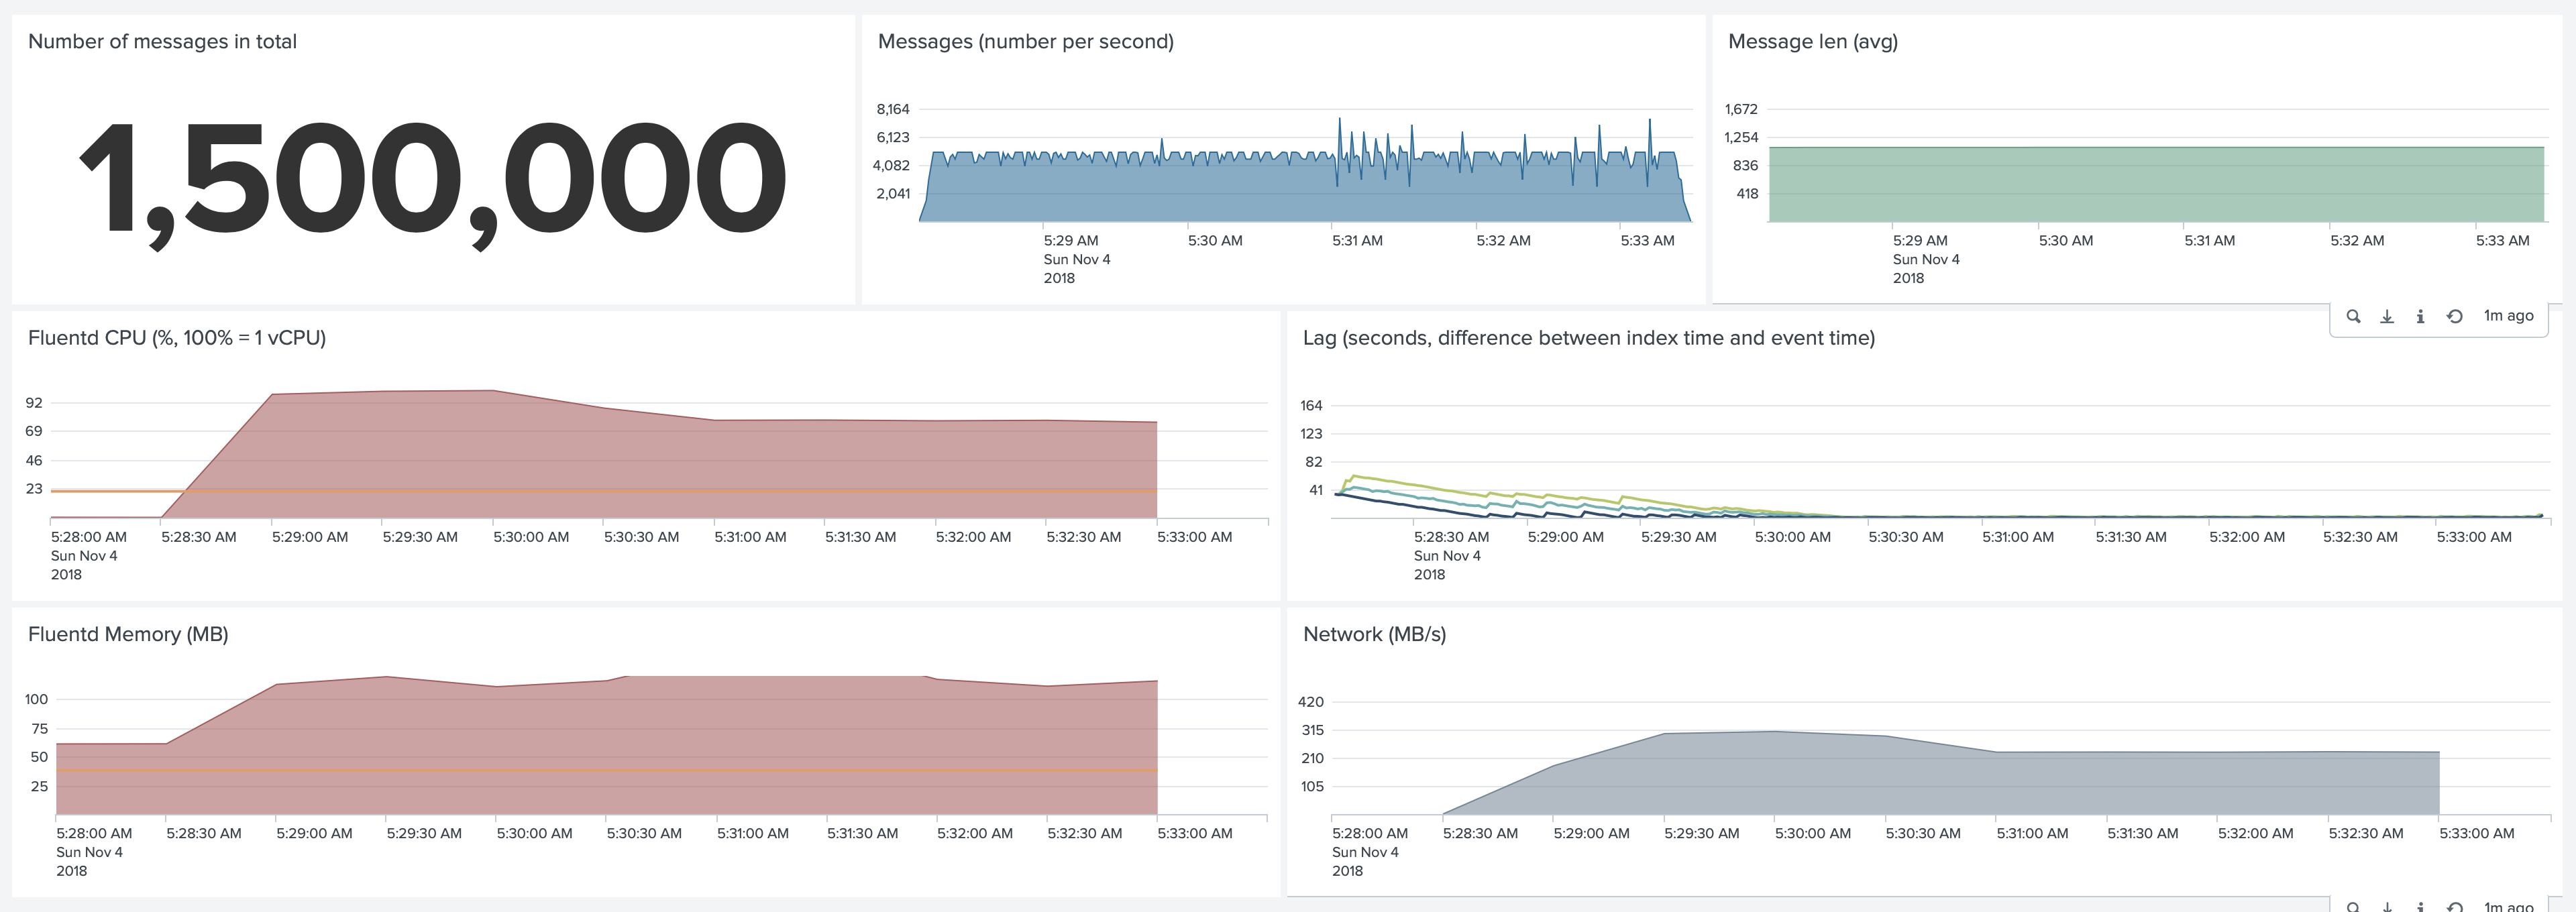Click the '1m ago' refresh timestamp under Message len
The width and height of the screenshot is (2576, 912).
[2508, 315]
